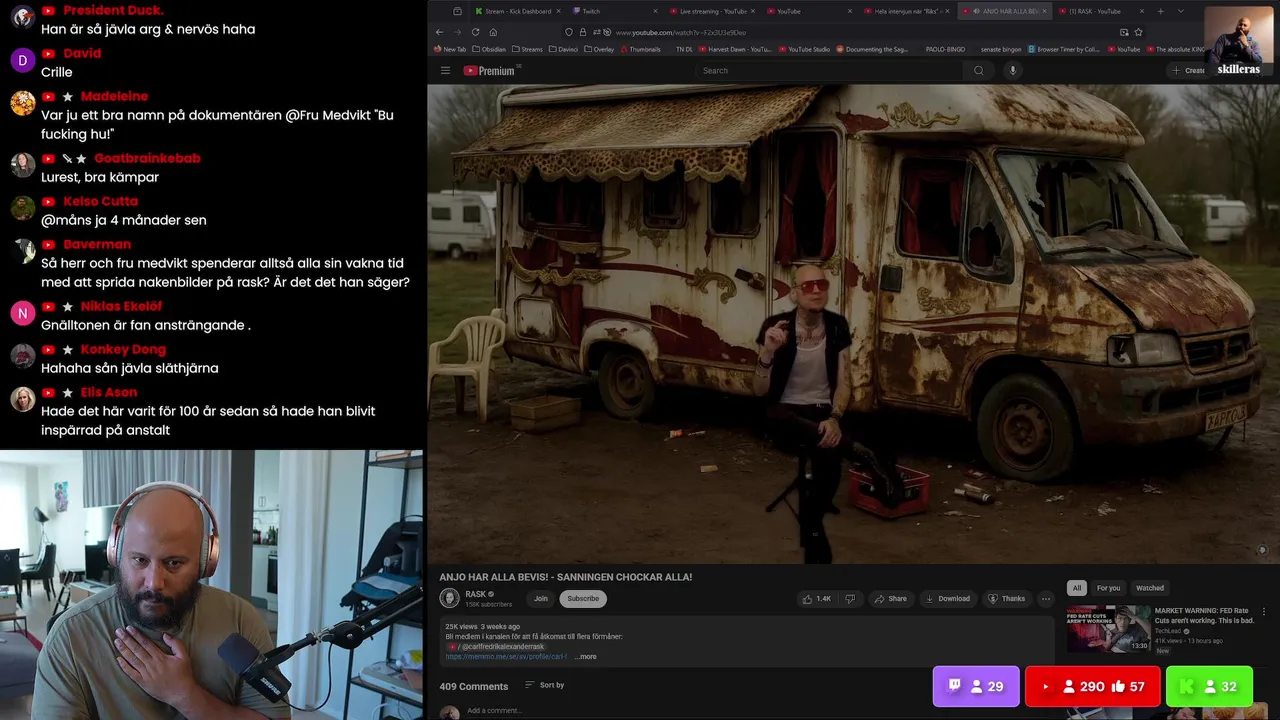Click the green Kick viewer badge showing 32
1280x720 pixels.
(x=1209, y=687)
